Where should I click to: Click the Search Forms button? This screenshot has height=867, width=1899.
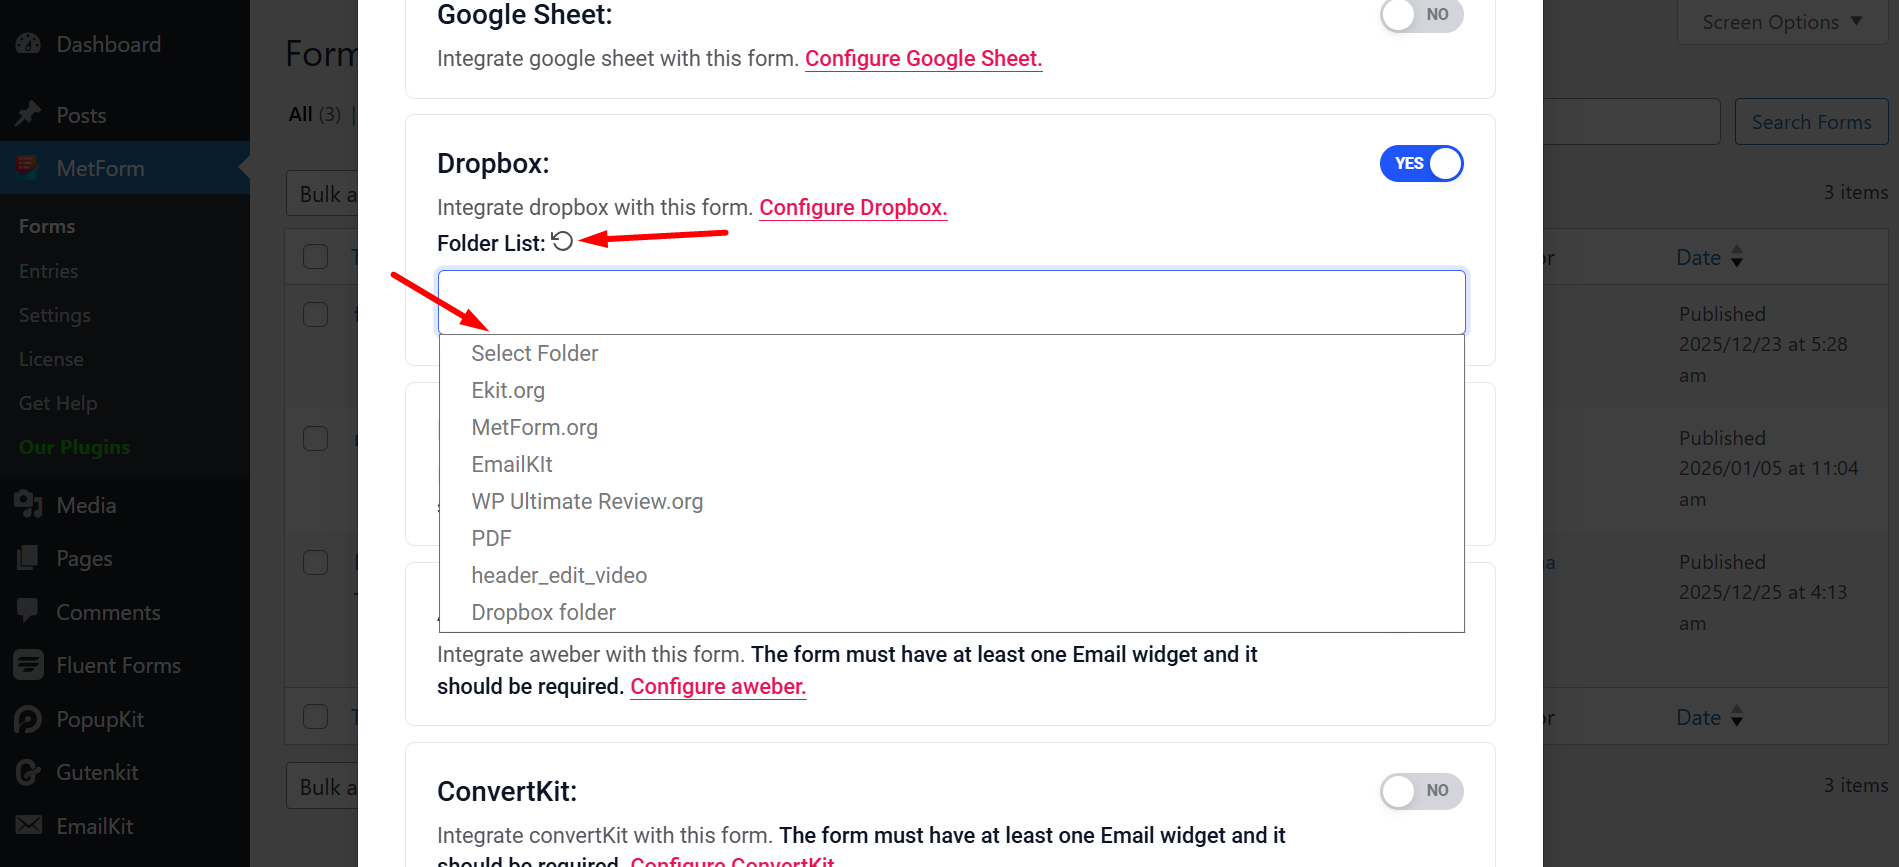pyautogui.click(x=1811, y=121)
